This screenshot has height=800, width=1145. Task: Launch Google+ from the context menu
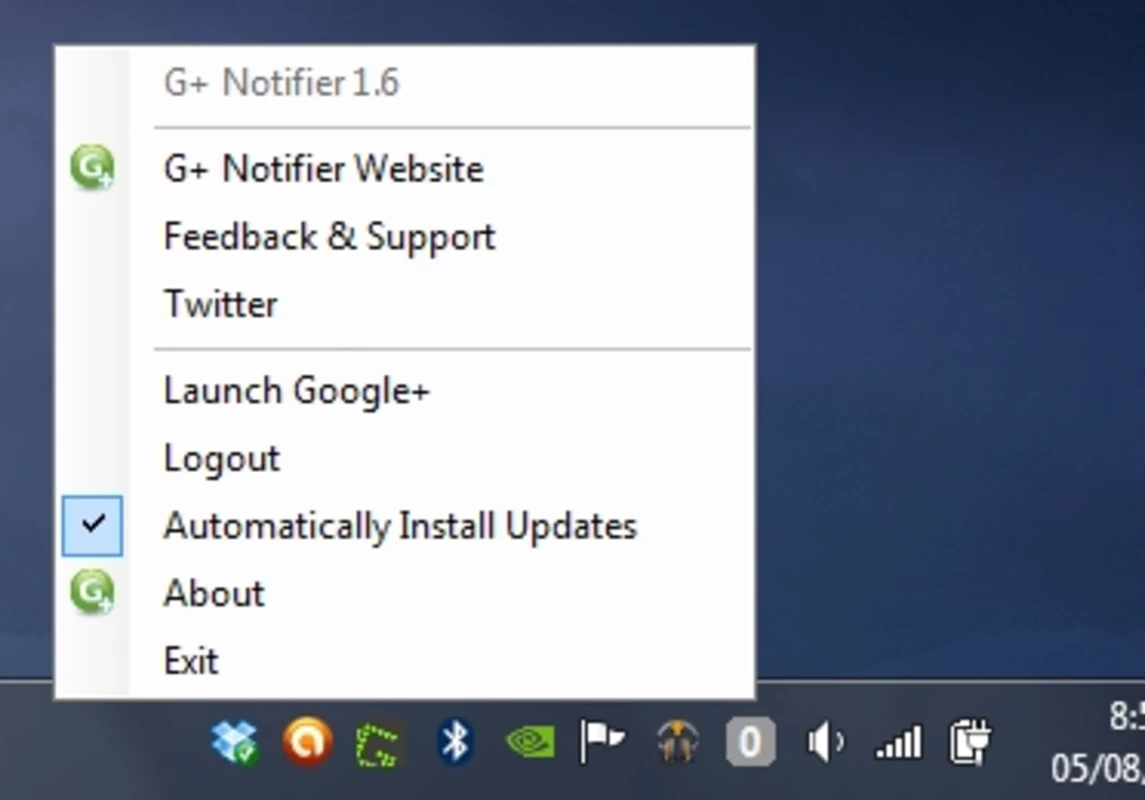point(405,391)
